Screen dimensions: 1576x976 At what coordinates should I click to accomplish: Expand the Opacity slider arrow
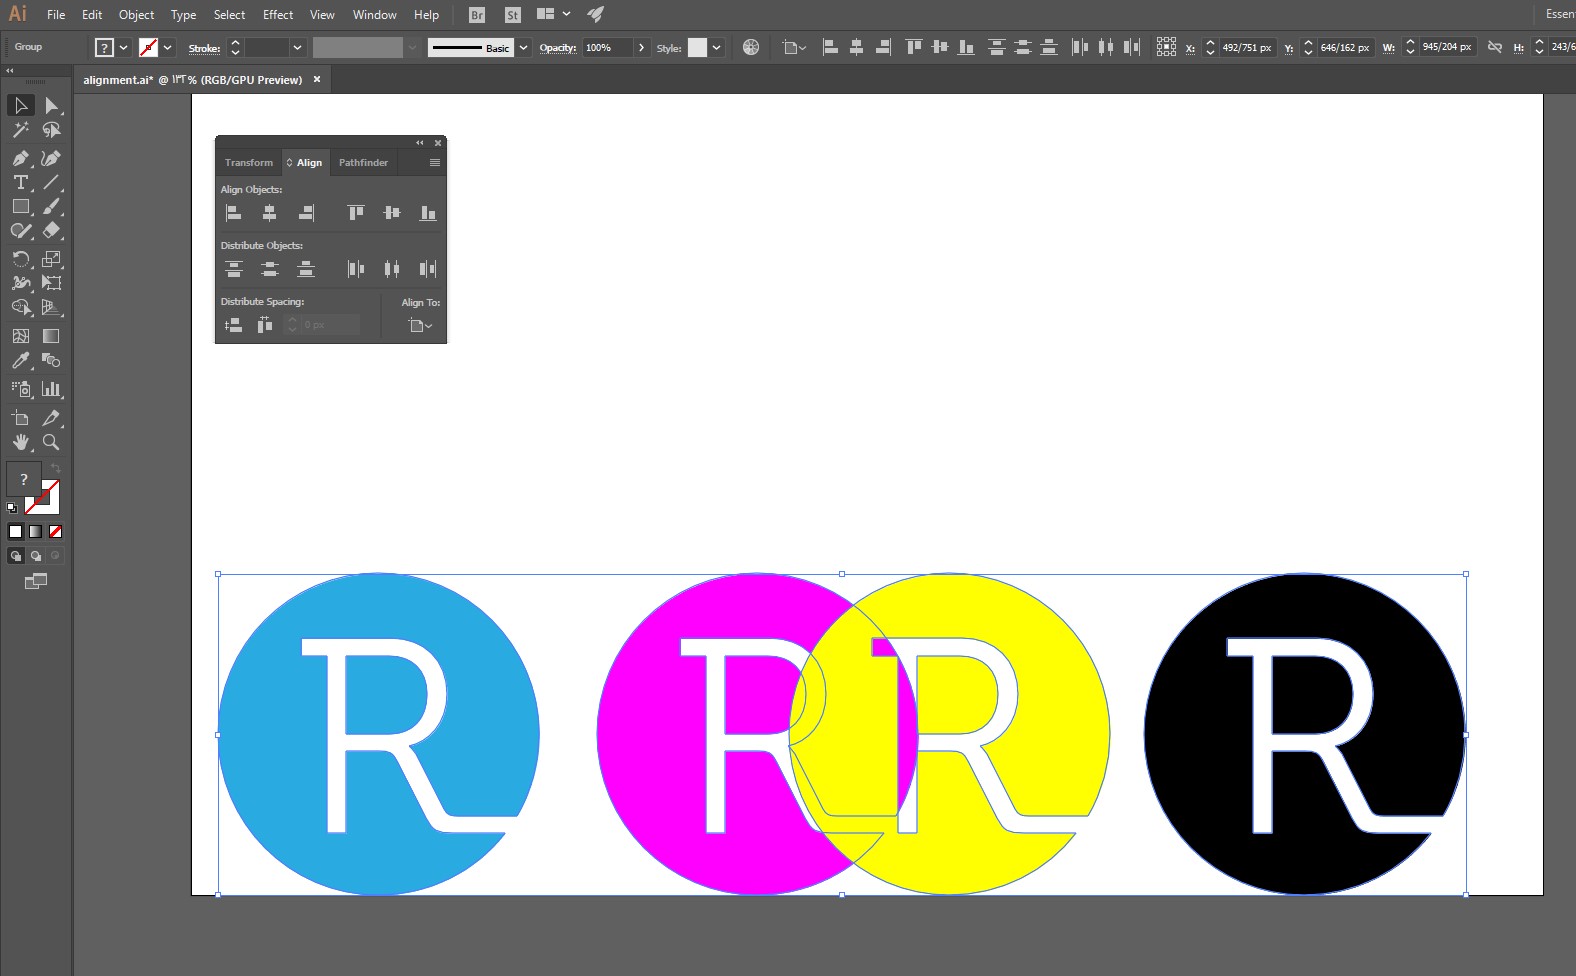click(x=641, y=48)
